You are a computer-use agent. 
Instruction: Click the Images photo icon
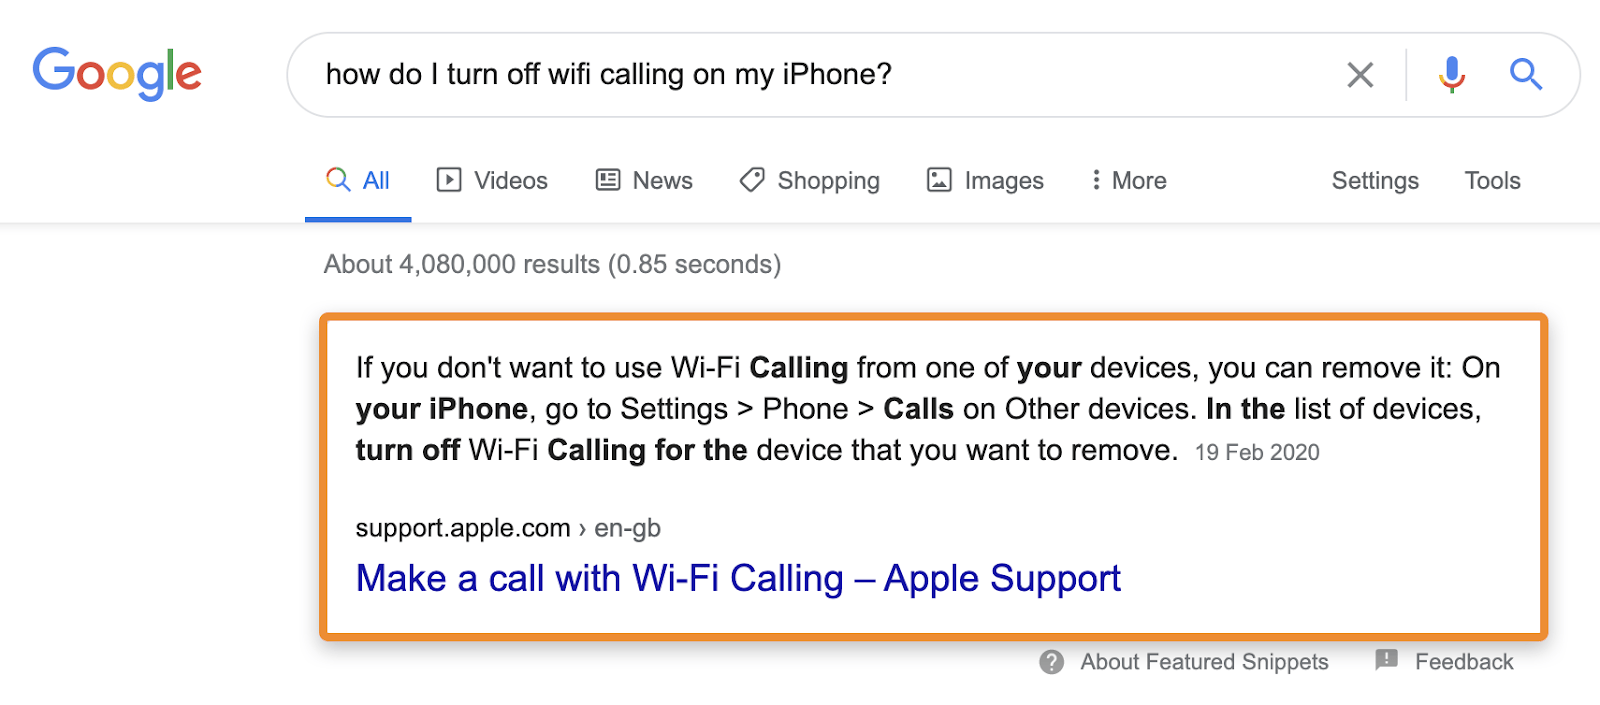click(938, 180)
